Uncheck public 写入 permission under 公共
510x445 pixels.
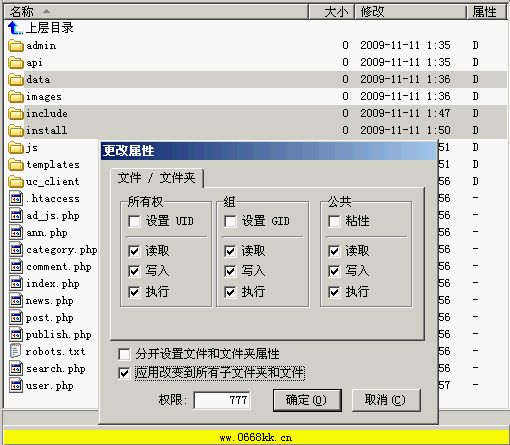(334, 271)
